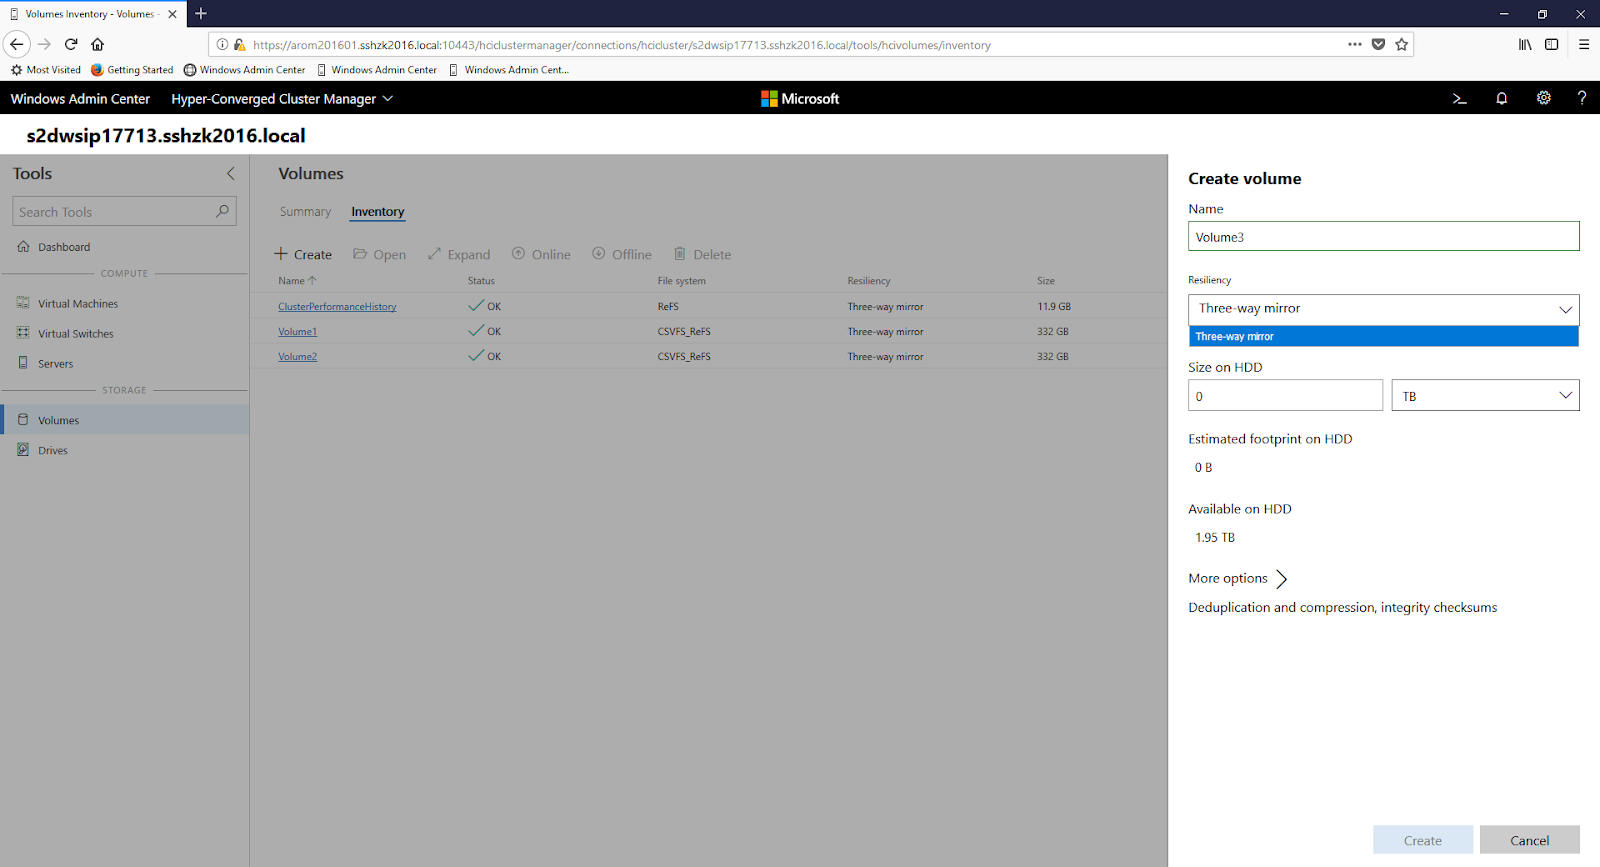1600x867 pixels.
Task: Click the Virtual Switches icon
Action: (x=23, y=333)
